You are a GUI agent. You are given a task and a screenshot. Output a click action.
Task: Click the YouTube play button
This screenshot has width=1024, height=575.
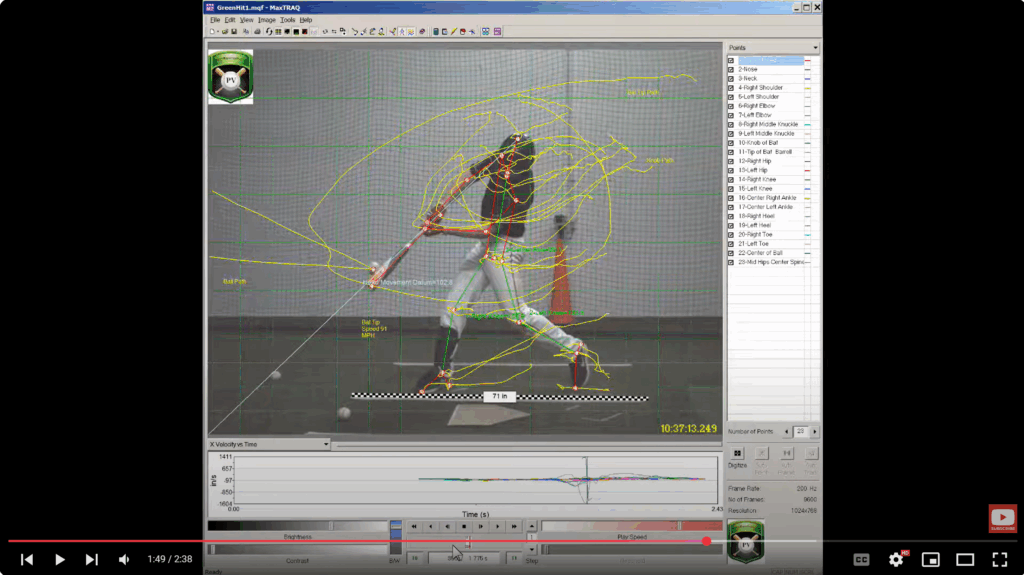pos(59,560)
